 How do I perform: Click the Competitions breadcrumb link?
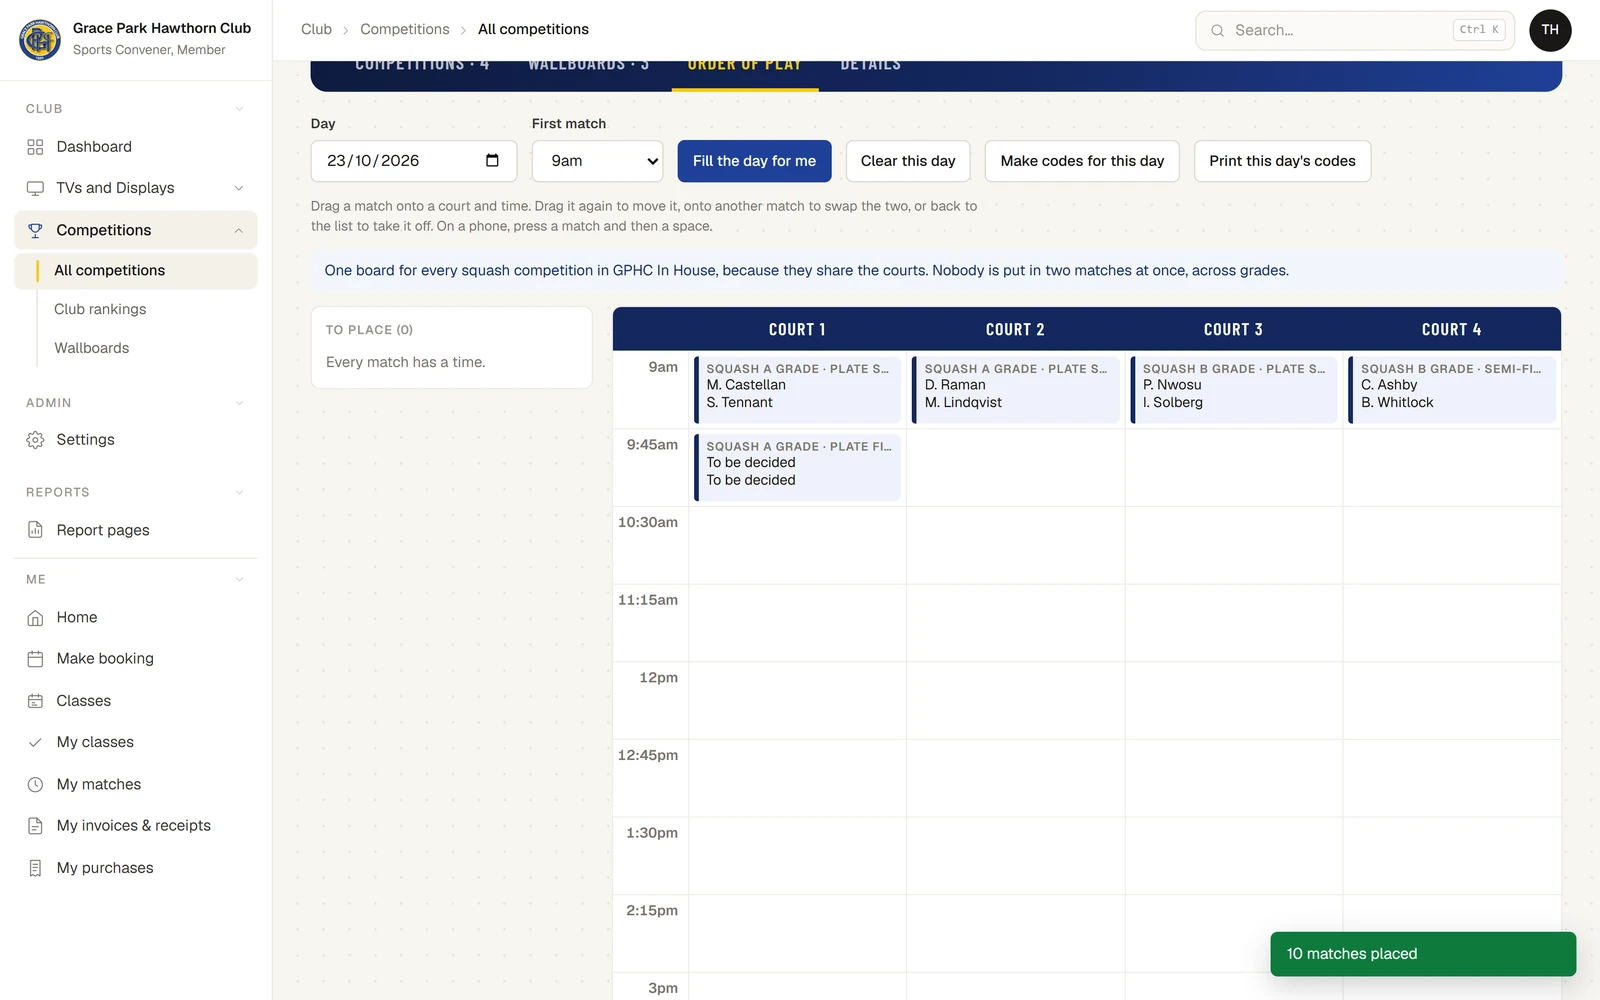click(x=404, y=30)
